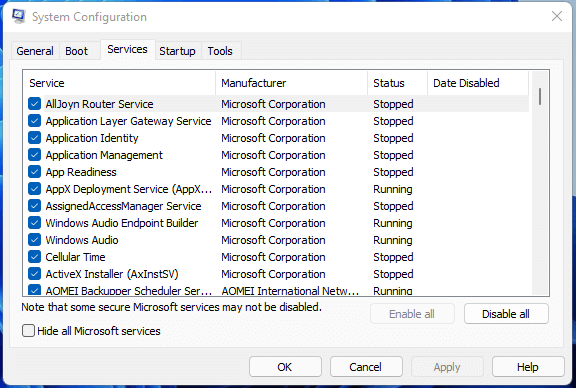The image size is (576, 388).
Task: Select the AllJoyn Router Service row name
Action: [x=99, y=104]
